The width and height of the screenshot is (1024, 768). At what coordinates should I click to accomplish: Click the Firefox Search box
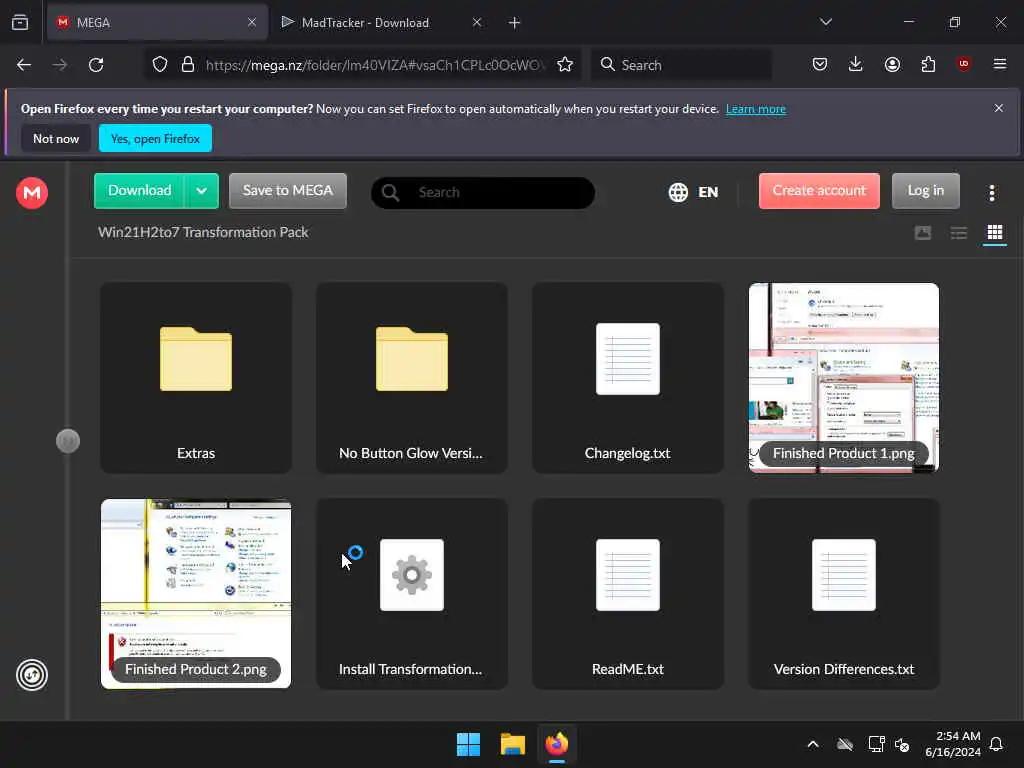(x=681, y=65)
